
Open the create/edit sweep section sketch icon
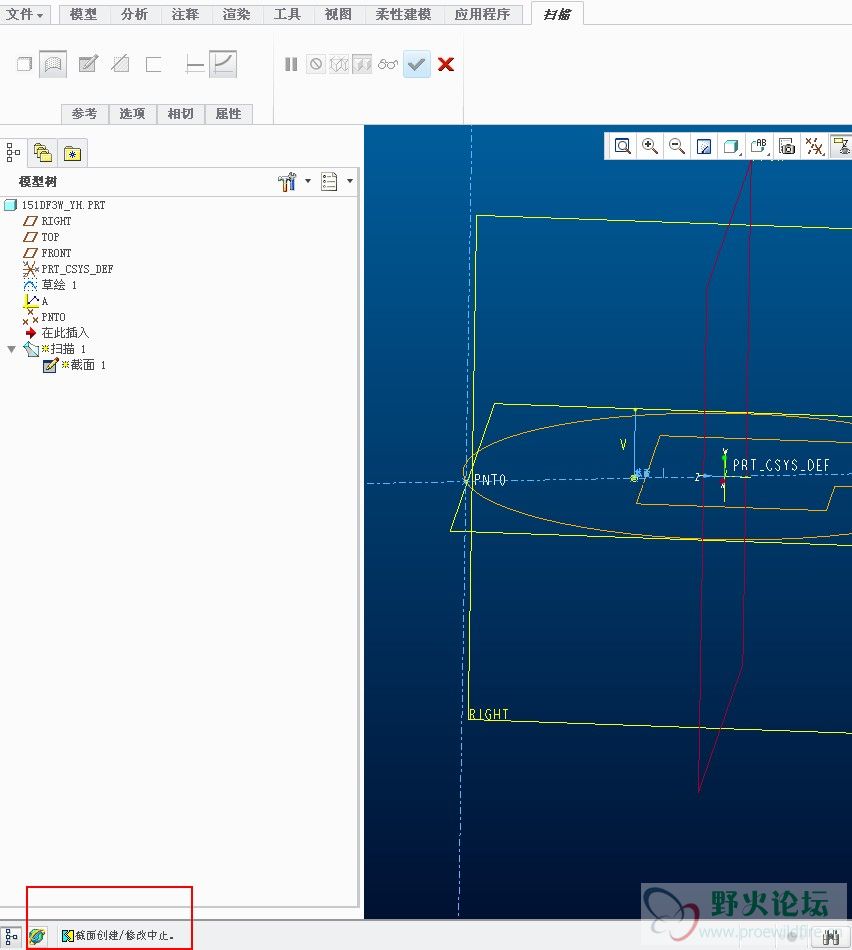pyautogui.click(x=88, y=64)
